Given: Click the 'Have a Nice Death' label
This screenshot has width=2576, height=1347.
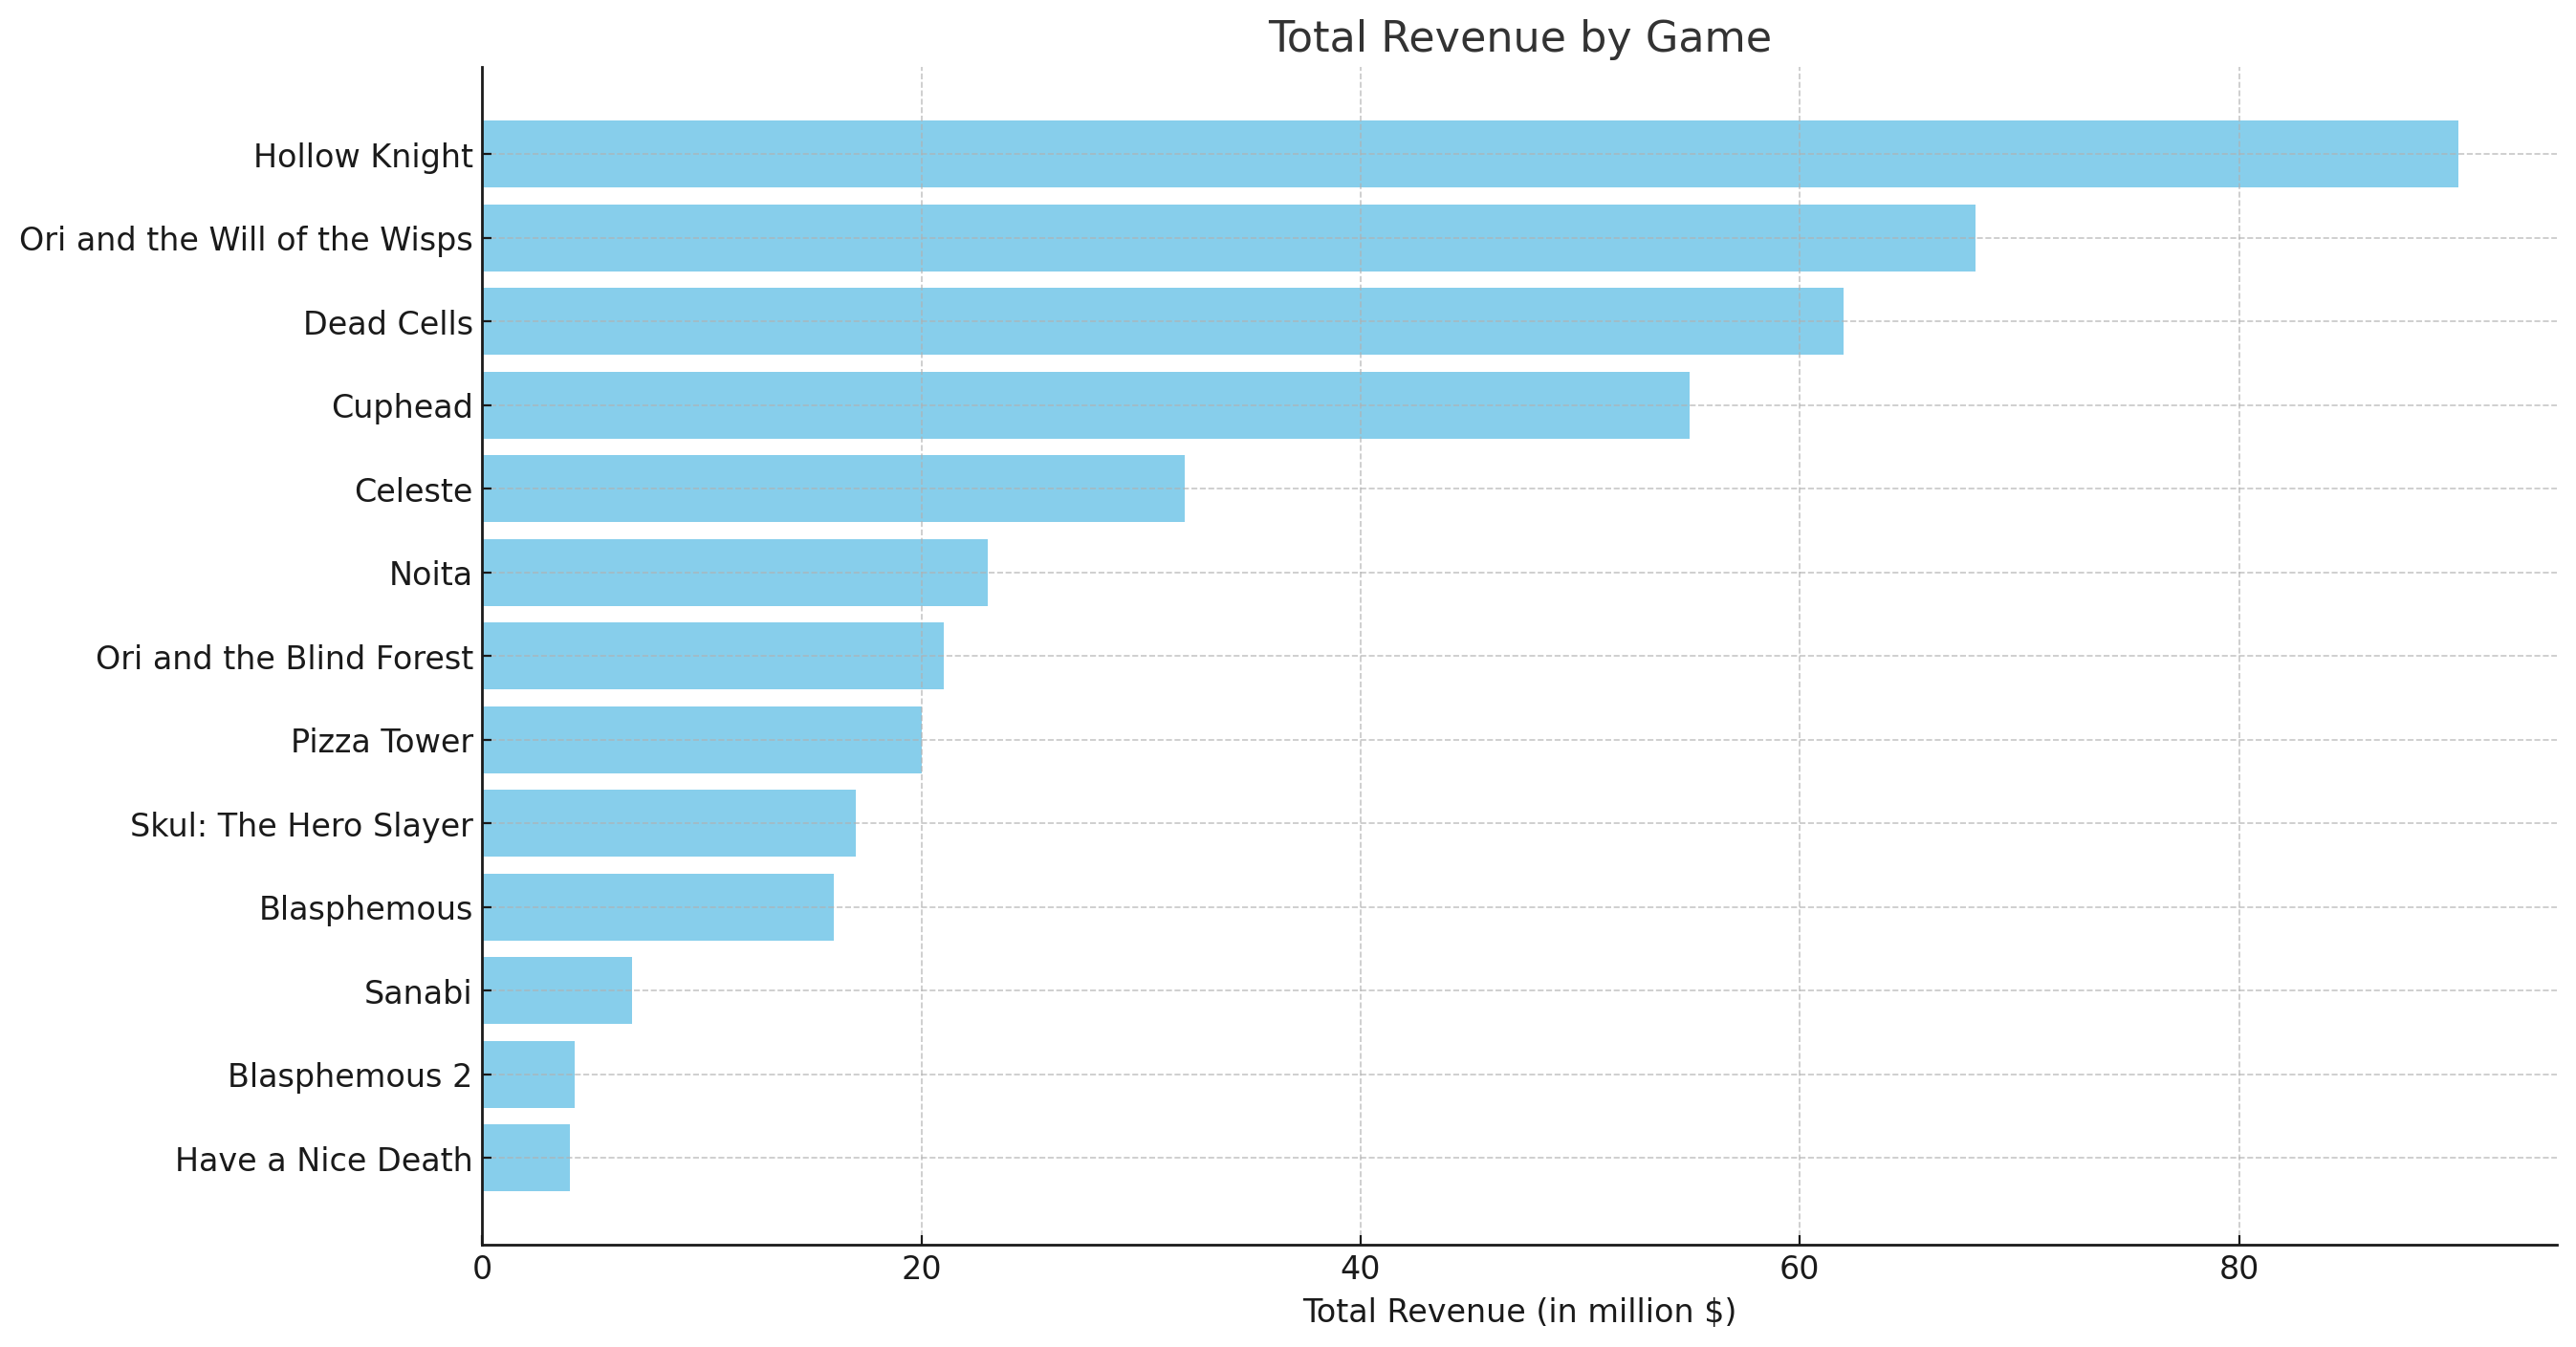Looking at the screenshot, I should pyautogui.click(x=323, y=1160).
